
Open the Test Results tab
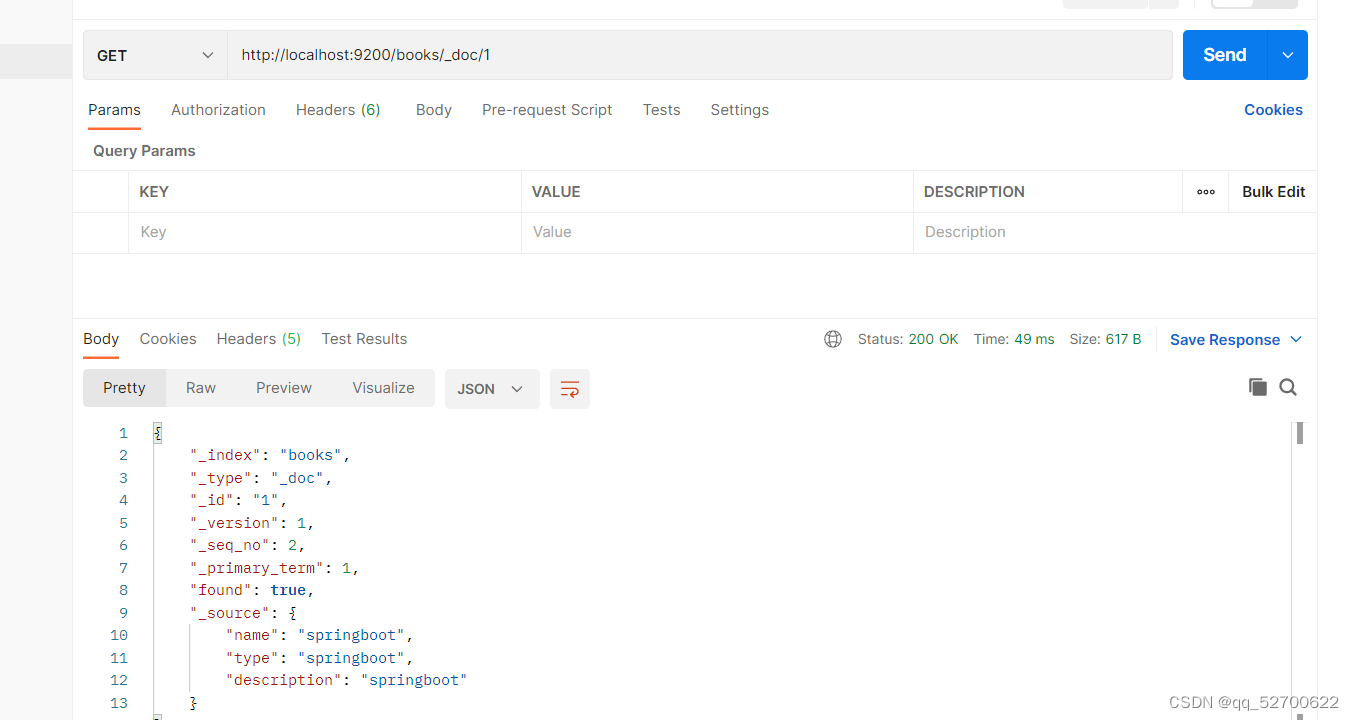[x=364, y=339]
